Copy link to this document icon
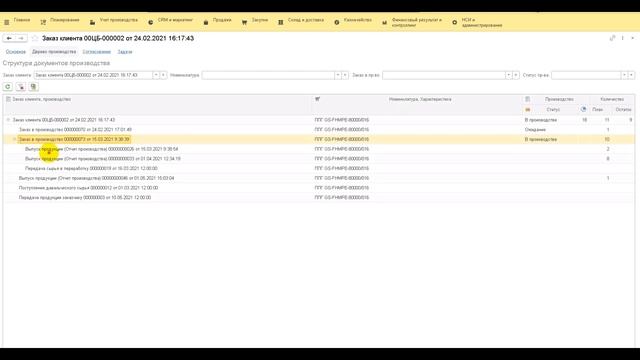This screenshot has width=640, height=360. (612, 38)
